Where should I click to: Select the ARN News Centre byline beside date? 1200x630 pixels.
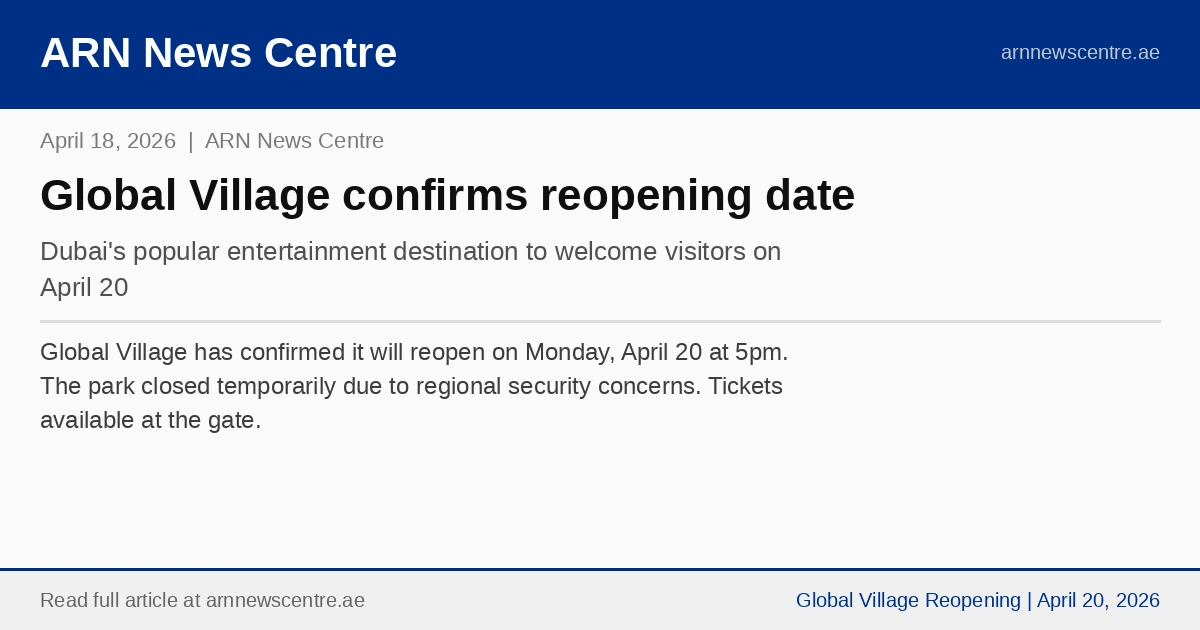pyautogui.click(x=294, y=141)
